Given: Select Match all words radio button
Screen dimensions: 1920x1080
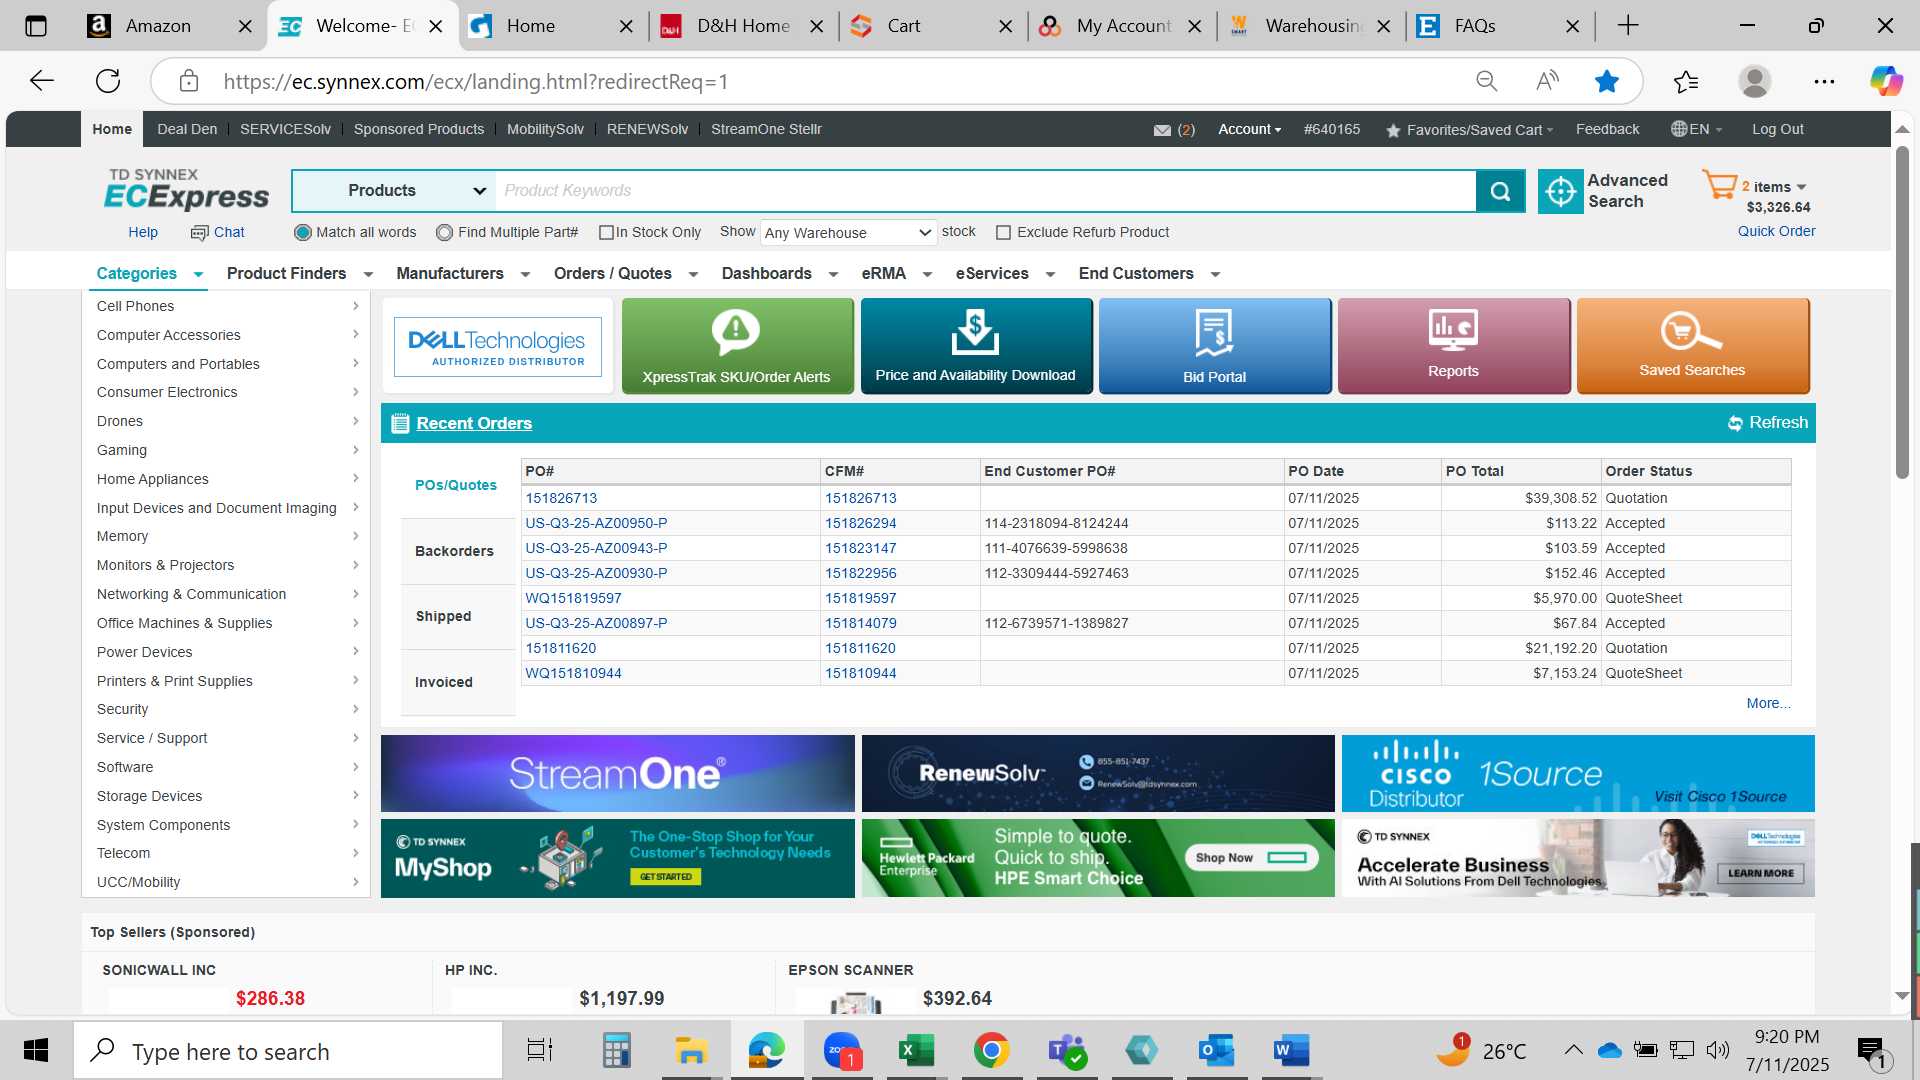Looking at the screenshot, I should [x=302, y=232].
